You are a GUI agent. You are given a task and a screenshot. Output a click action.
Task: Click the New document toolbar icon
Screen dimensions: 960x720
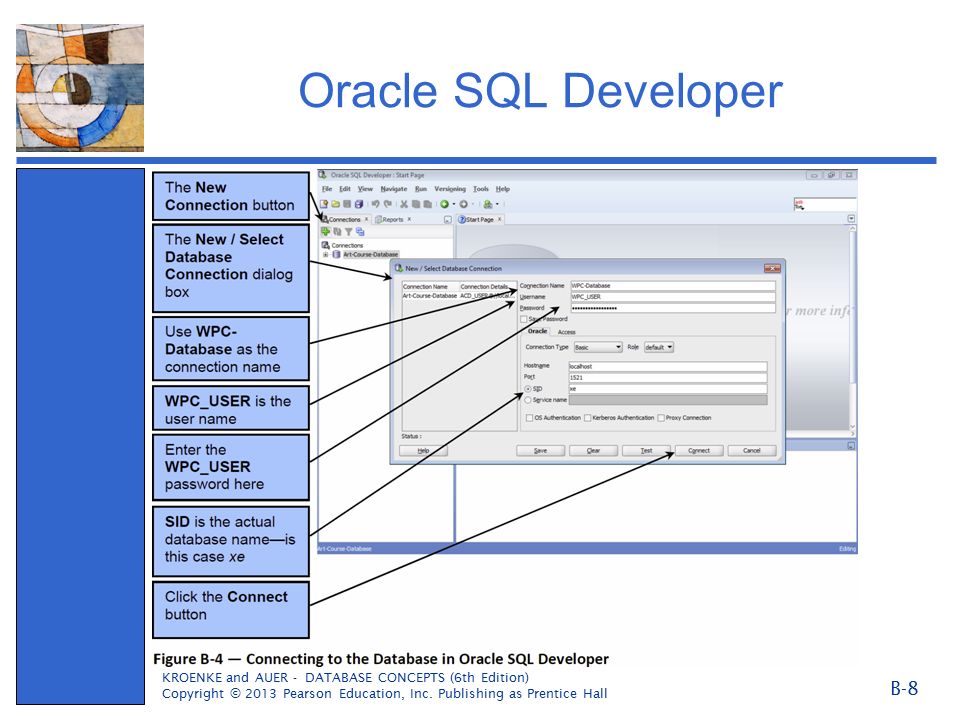point(324,204)
